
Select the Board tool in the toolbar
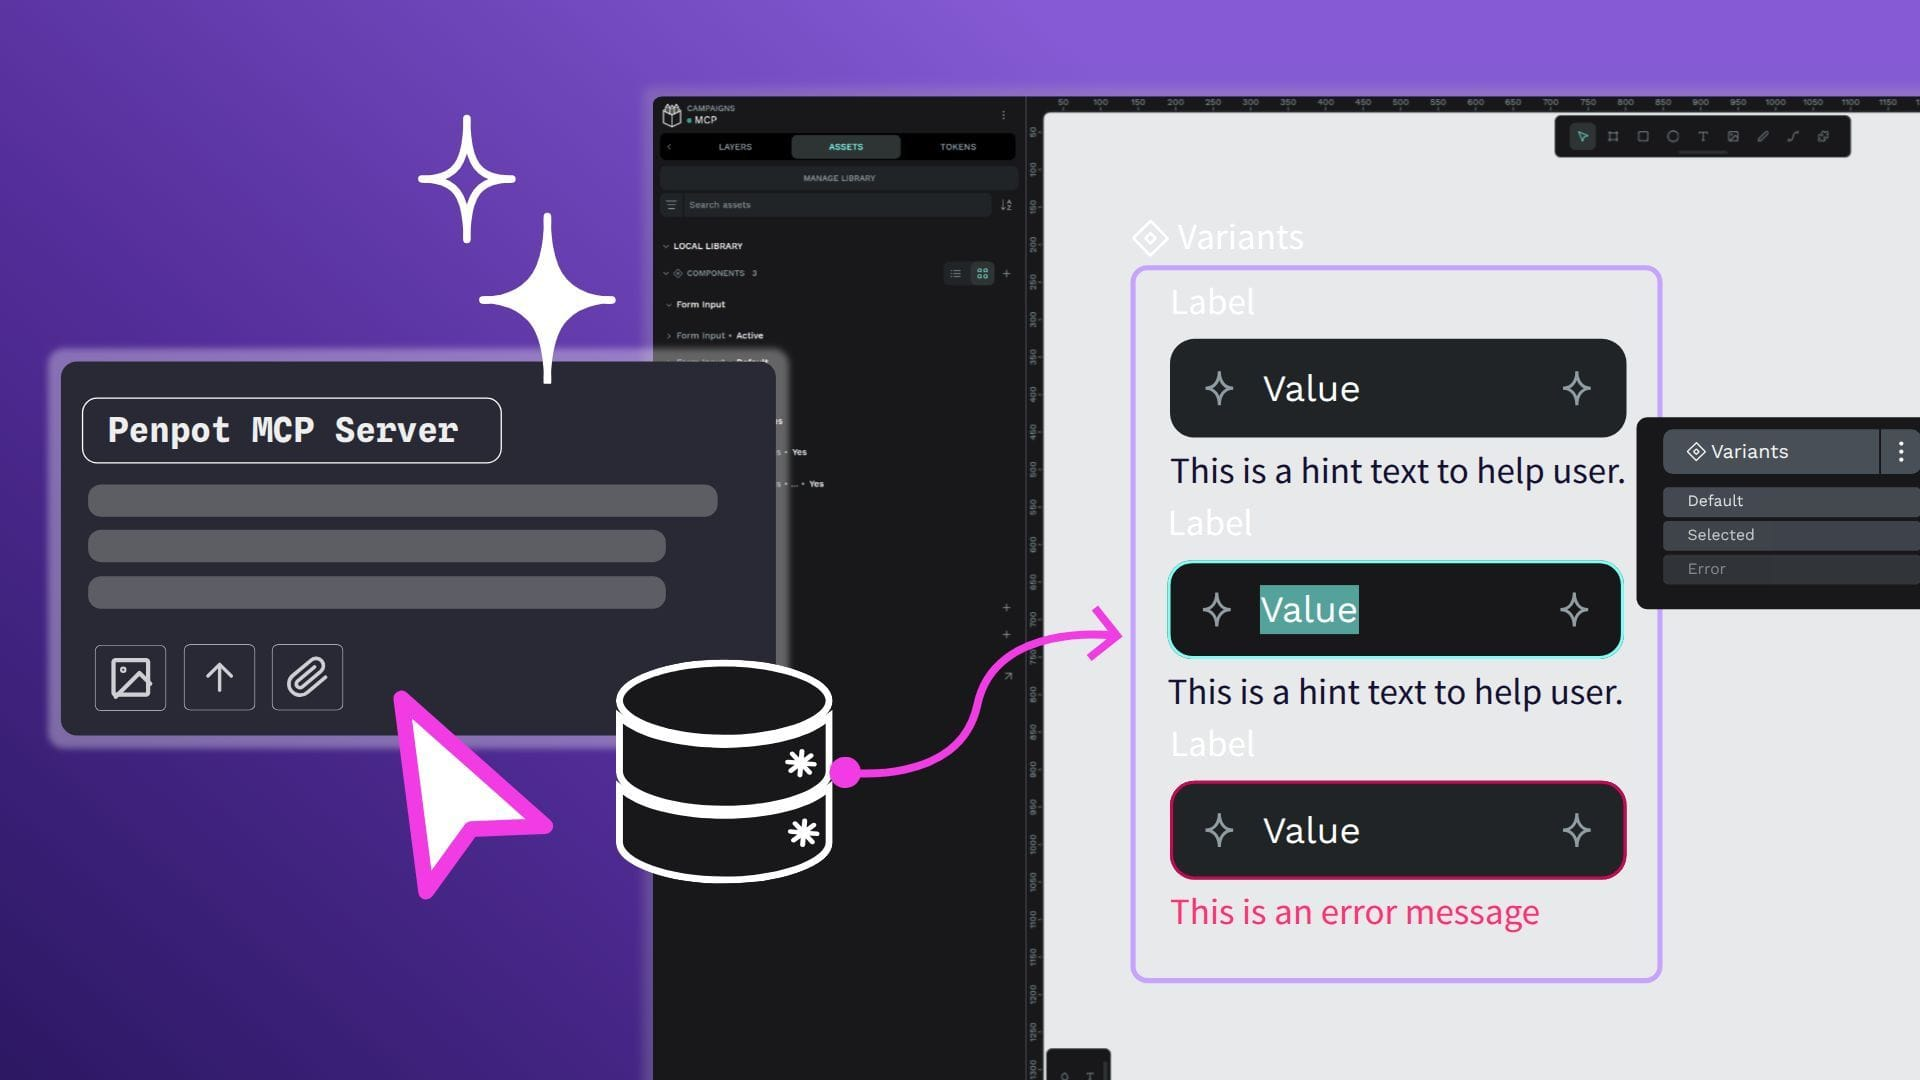(1613, 137)
